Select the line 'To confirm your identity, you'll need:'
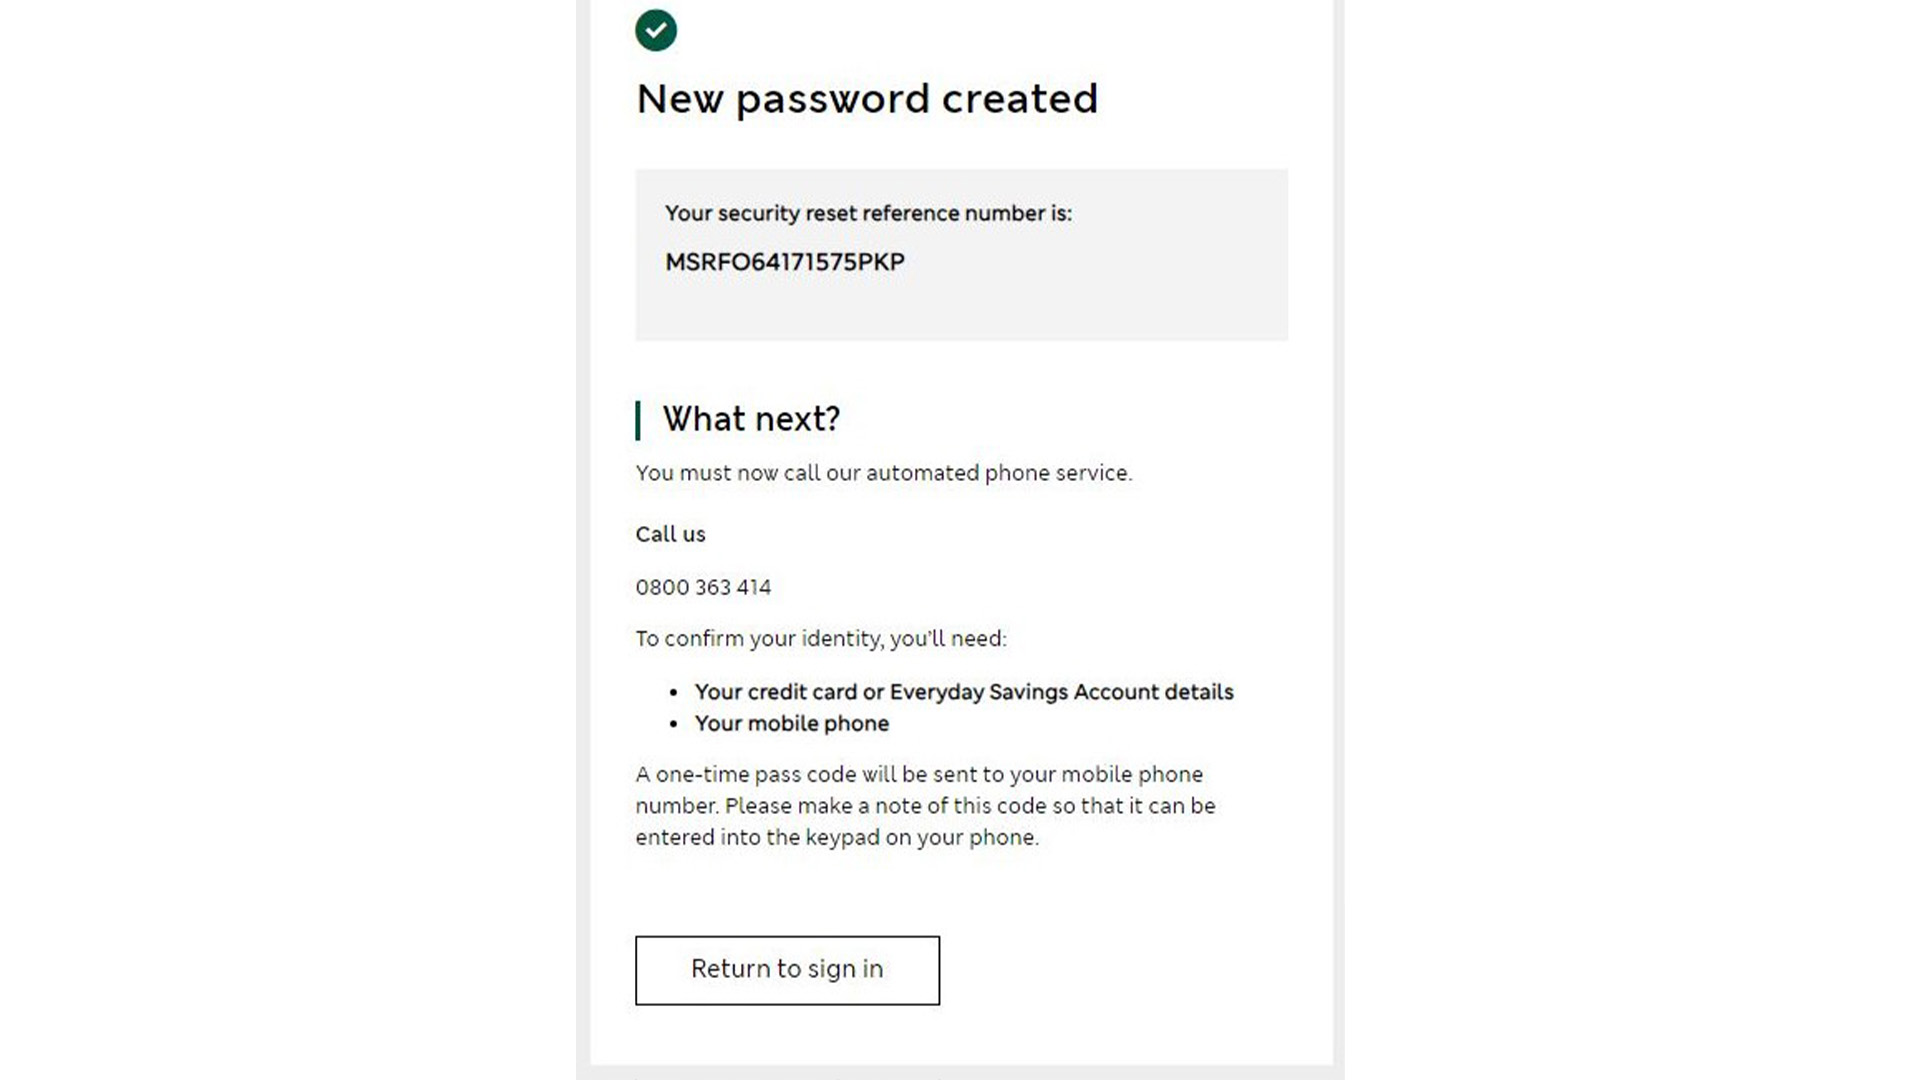The height and width of the screenshot is (1080, 1920). [x=821, y=638]
